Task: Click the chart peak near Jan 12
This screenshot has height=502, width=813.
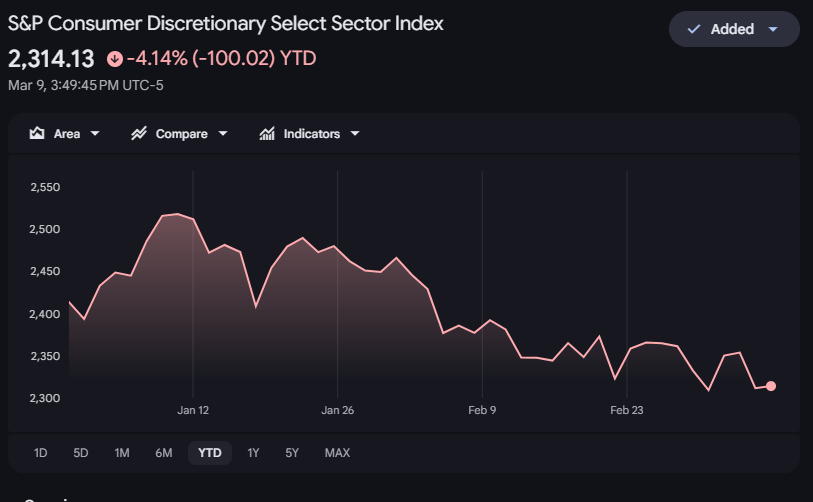Action: click(x=177, y=214)
